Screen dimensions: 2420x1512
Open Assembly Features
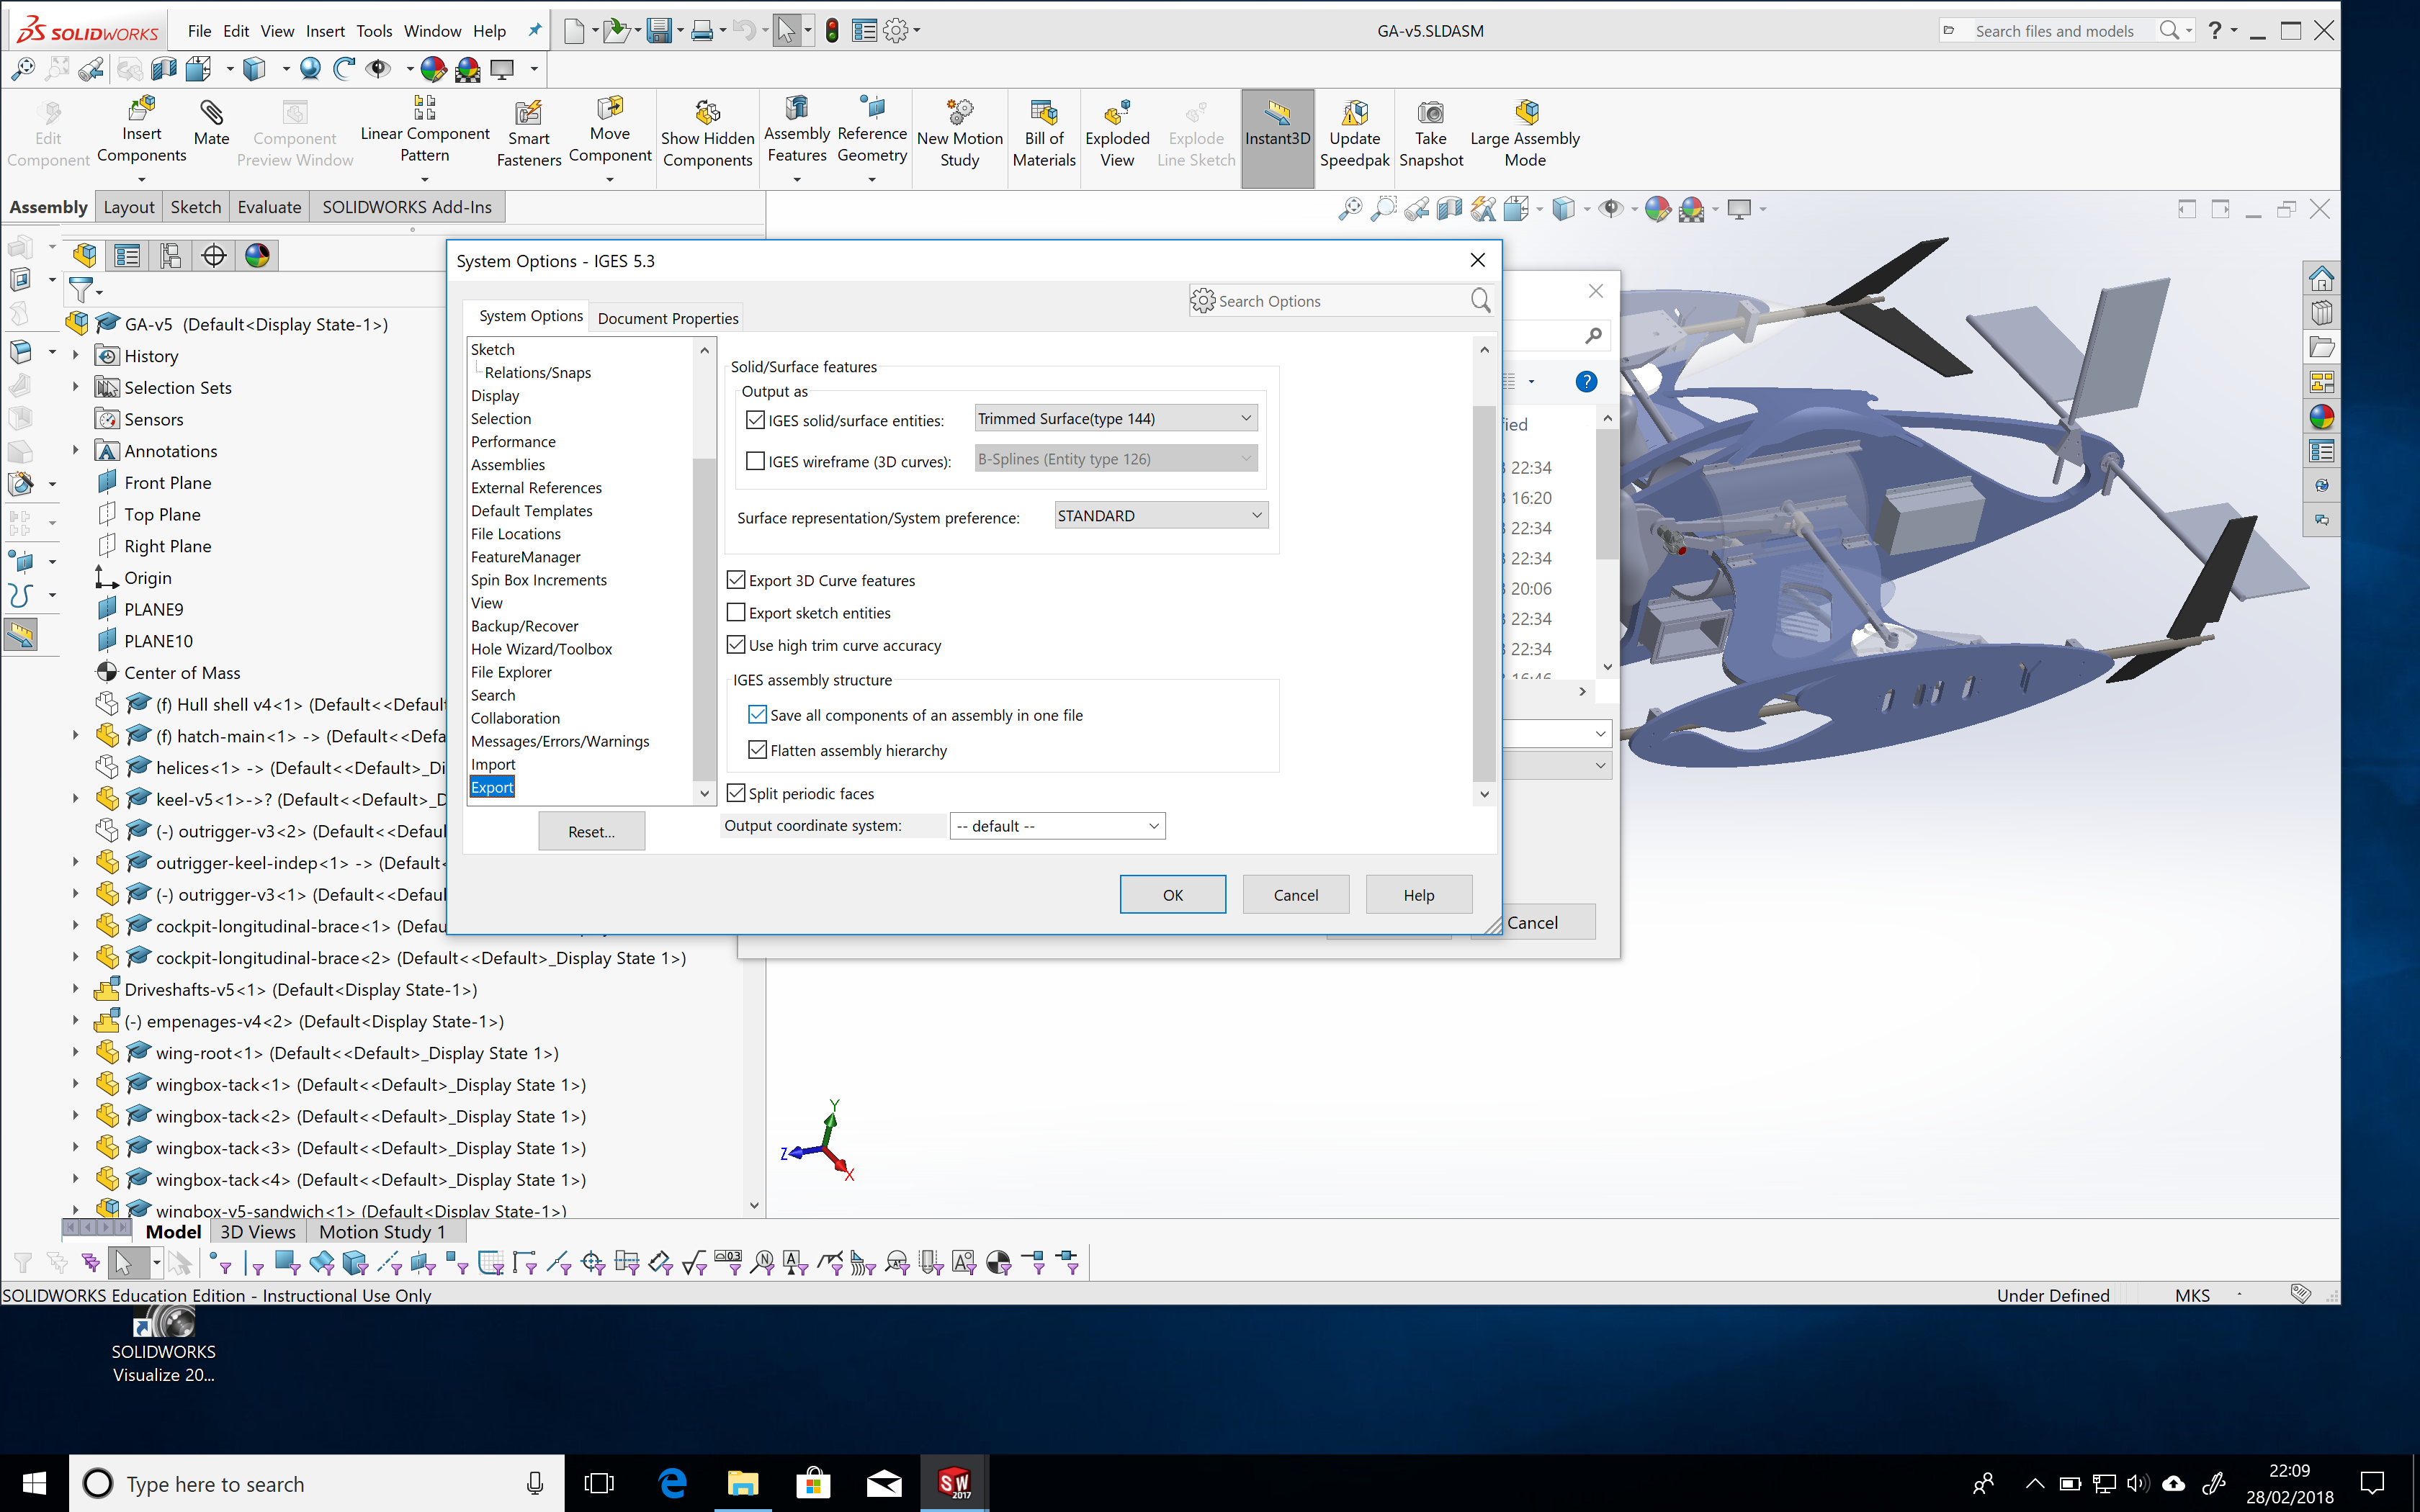pos(797,131)
